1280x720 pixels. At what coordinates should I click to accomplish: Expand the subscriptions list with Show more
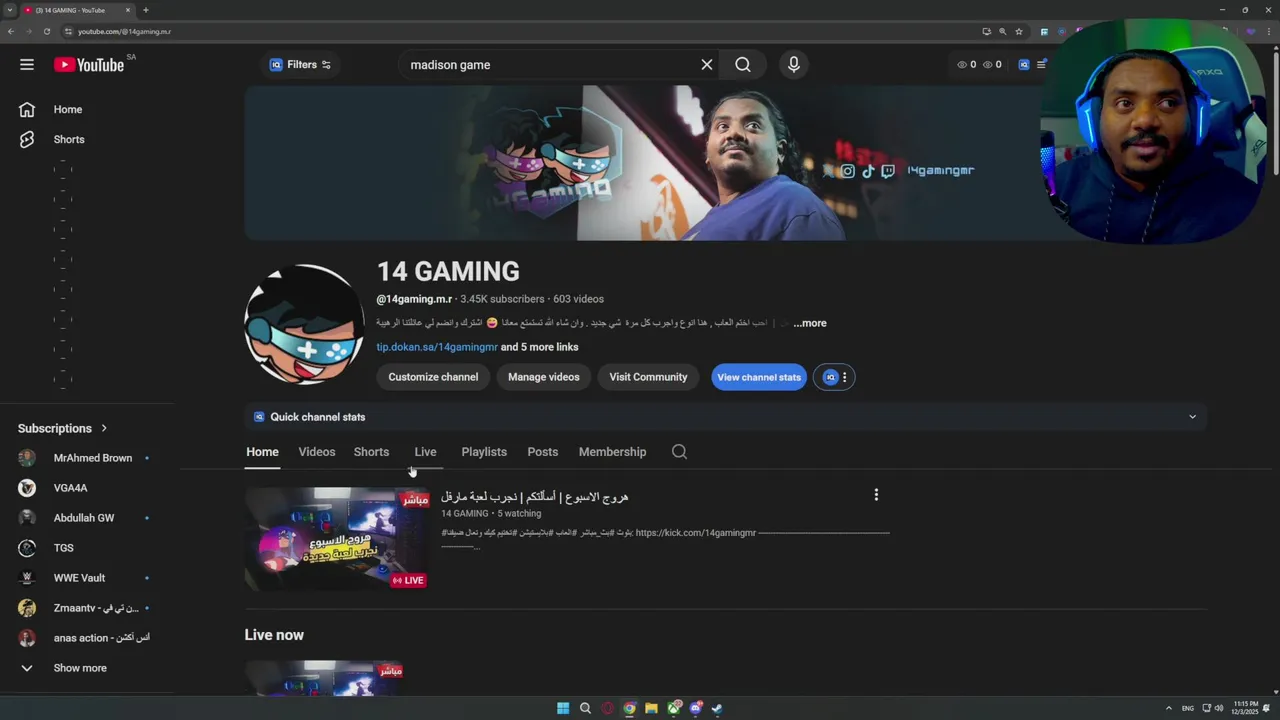tap(65, 668)
